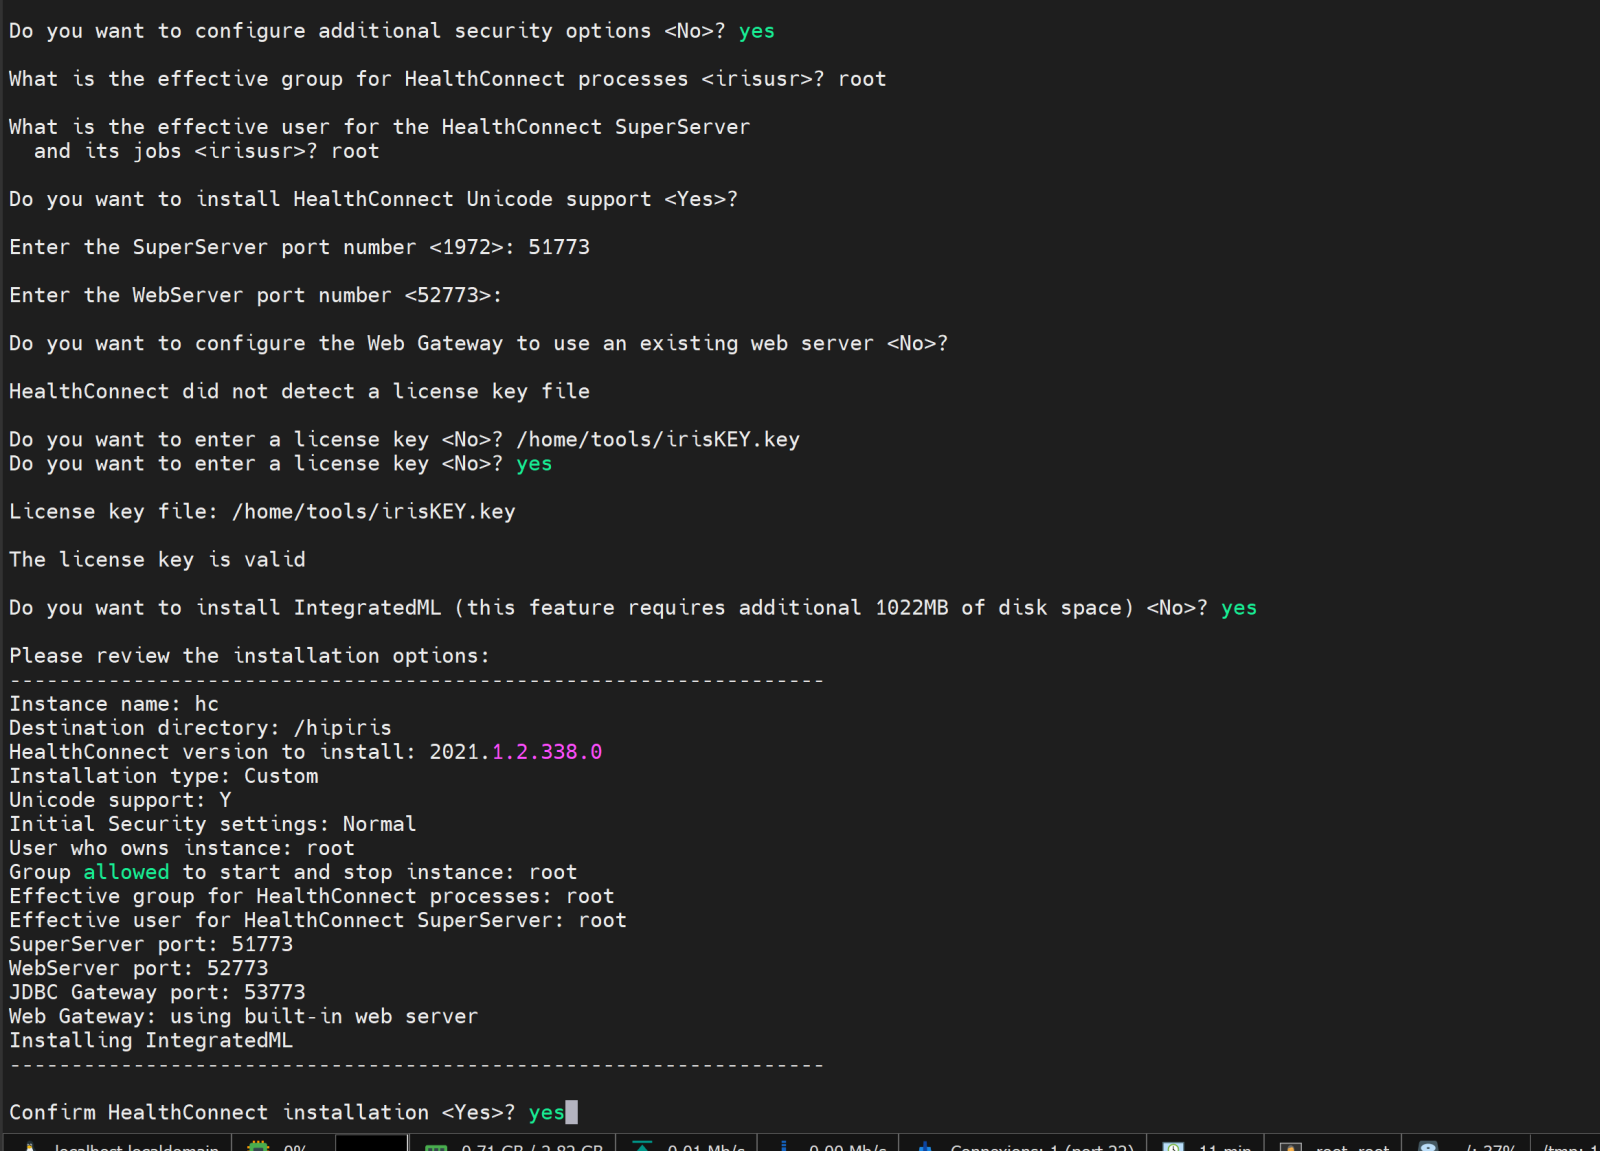Click the green word 'allowed' in Group line
Viewport: 1600px width, 1151px height.
pyautogui.click(x=126, y=872)
